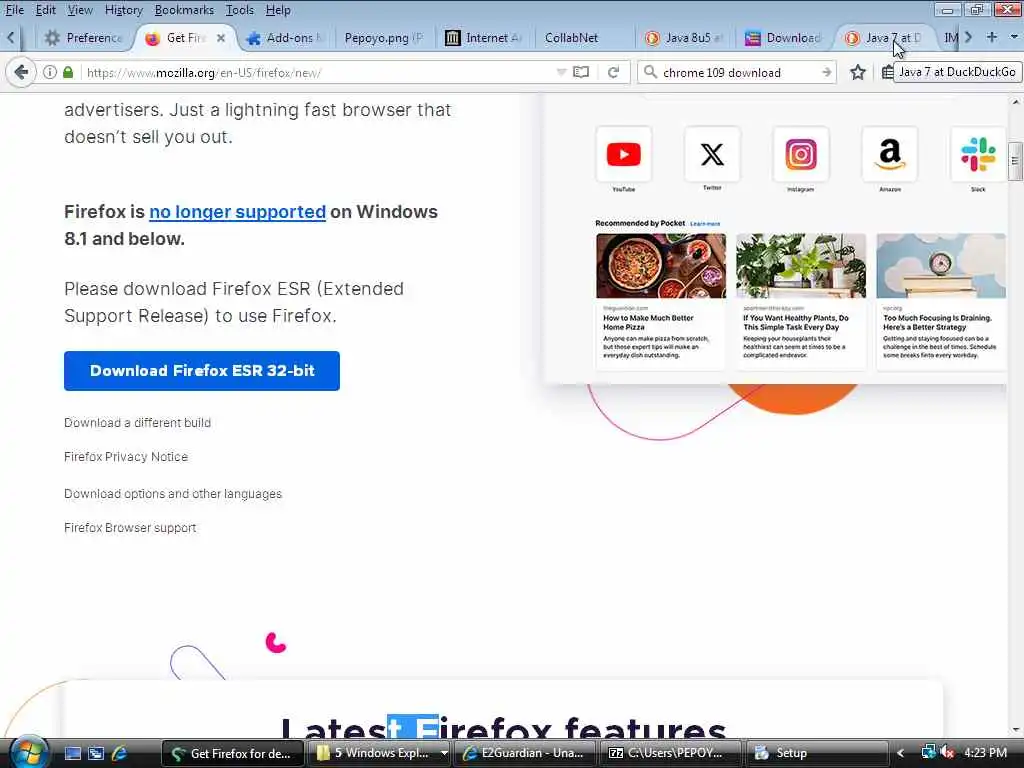
Task: Click the search magnifier icon
Action: pyautogui.click(x=650, y=72)
